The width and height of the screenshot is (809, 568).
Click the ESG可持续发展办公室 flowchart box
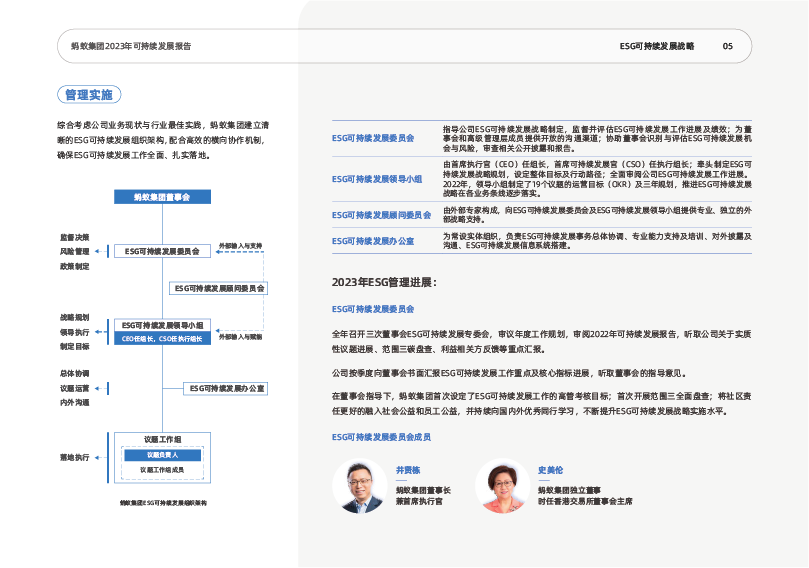[x=227, y=387]
